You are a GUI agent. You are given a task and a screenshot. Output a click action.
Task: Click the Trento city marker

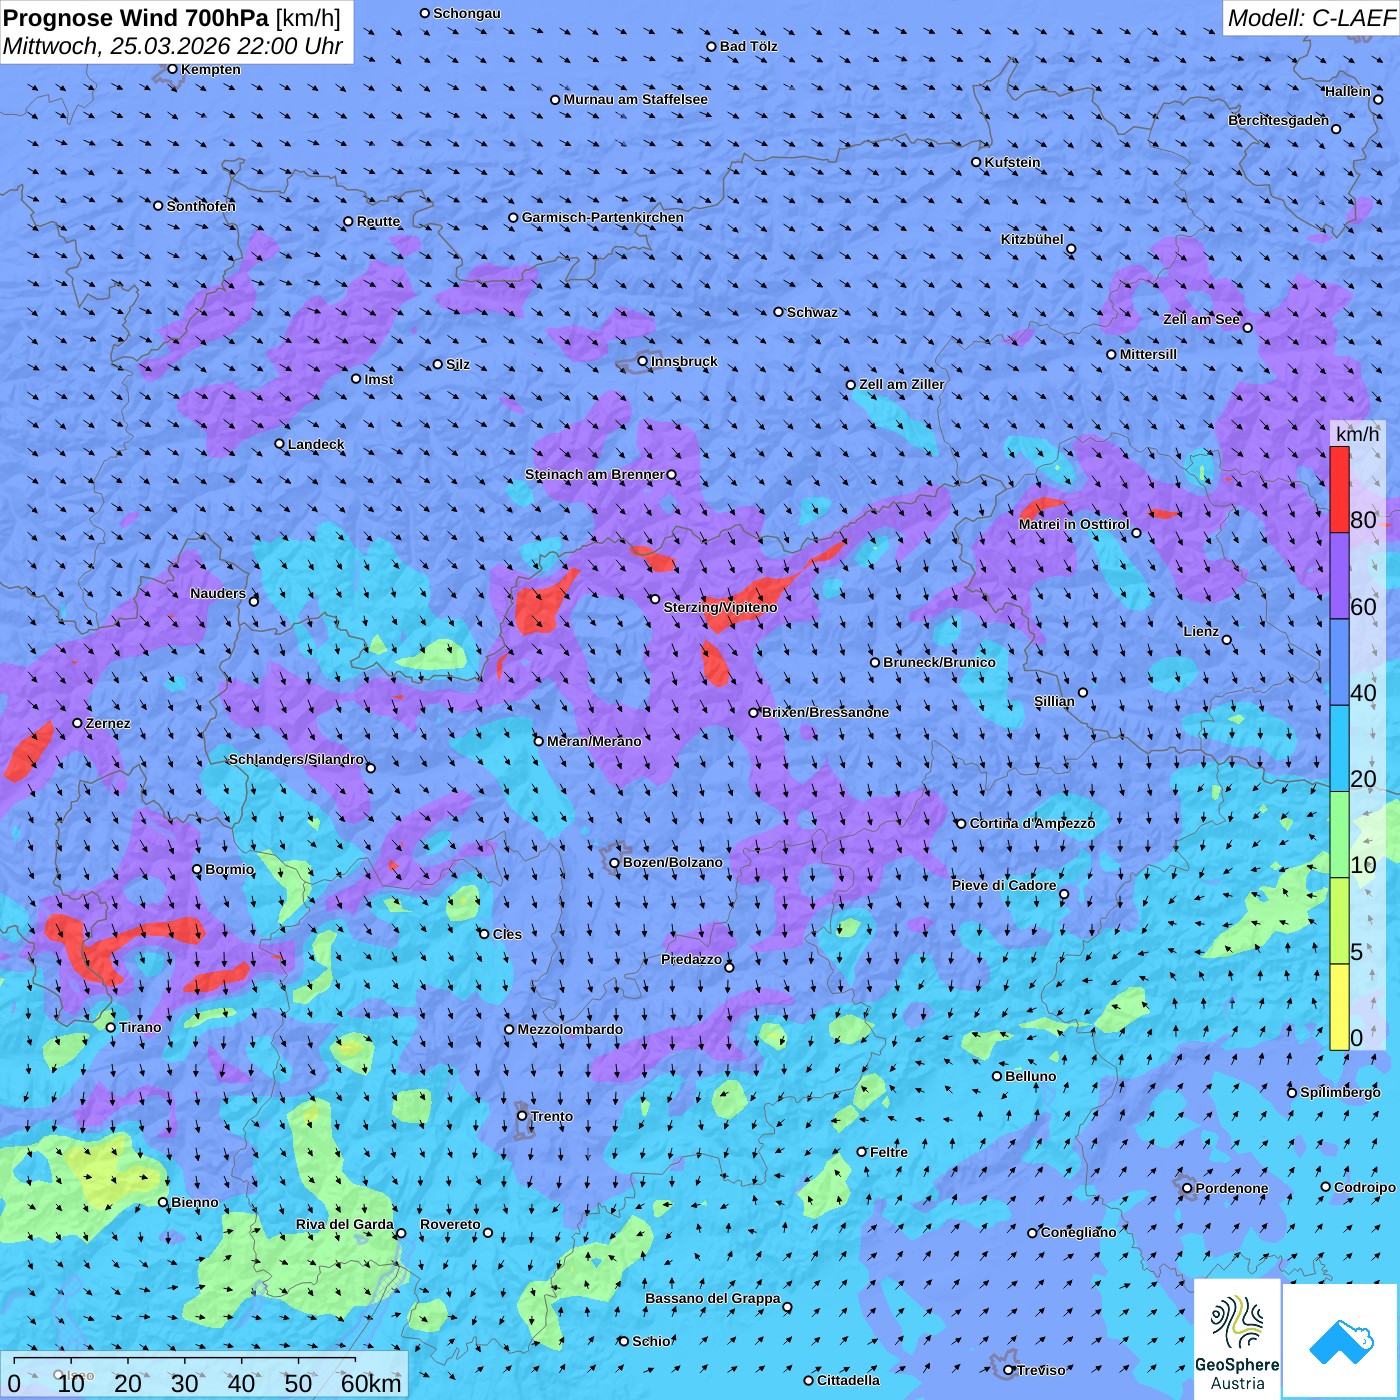(522, 1116)
